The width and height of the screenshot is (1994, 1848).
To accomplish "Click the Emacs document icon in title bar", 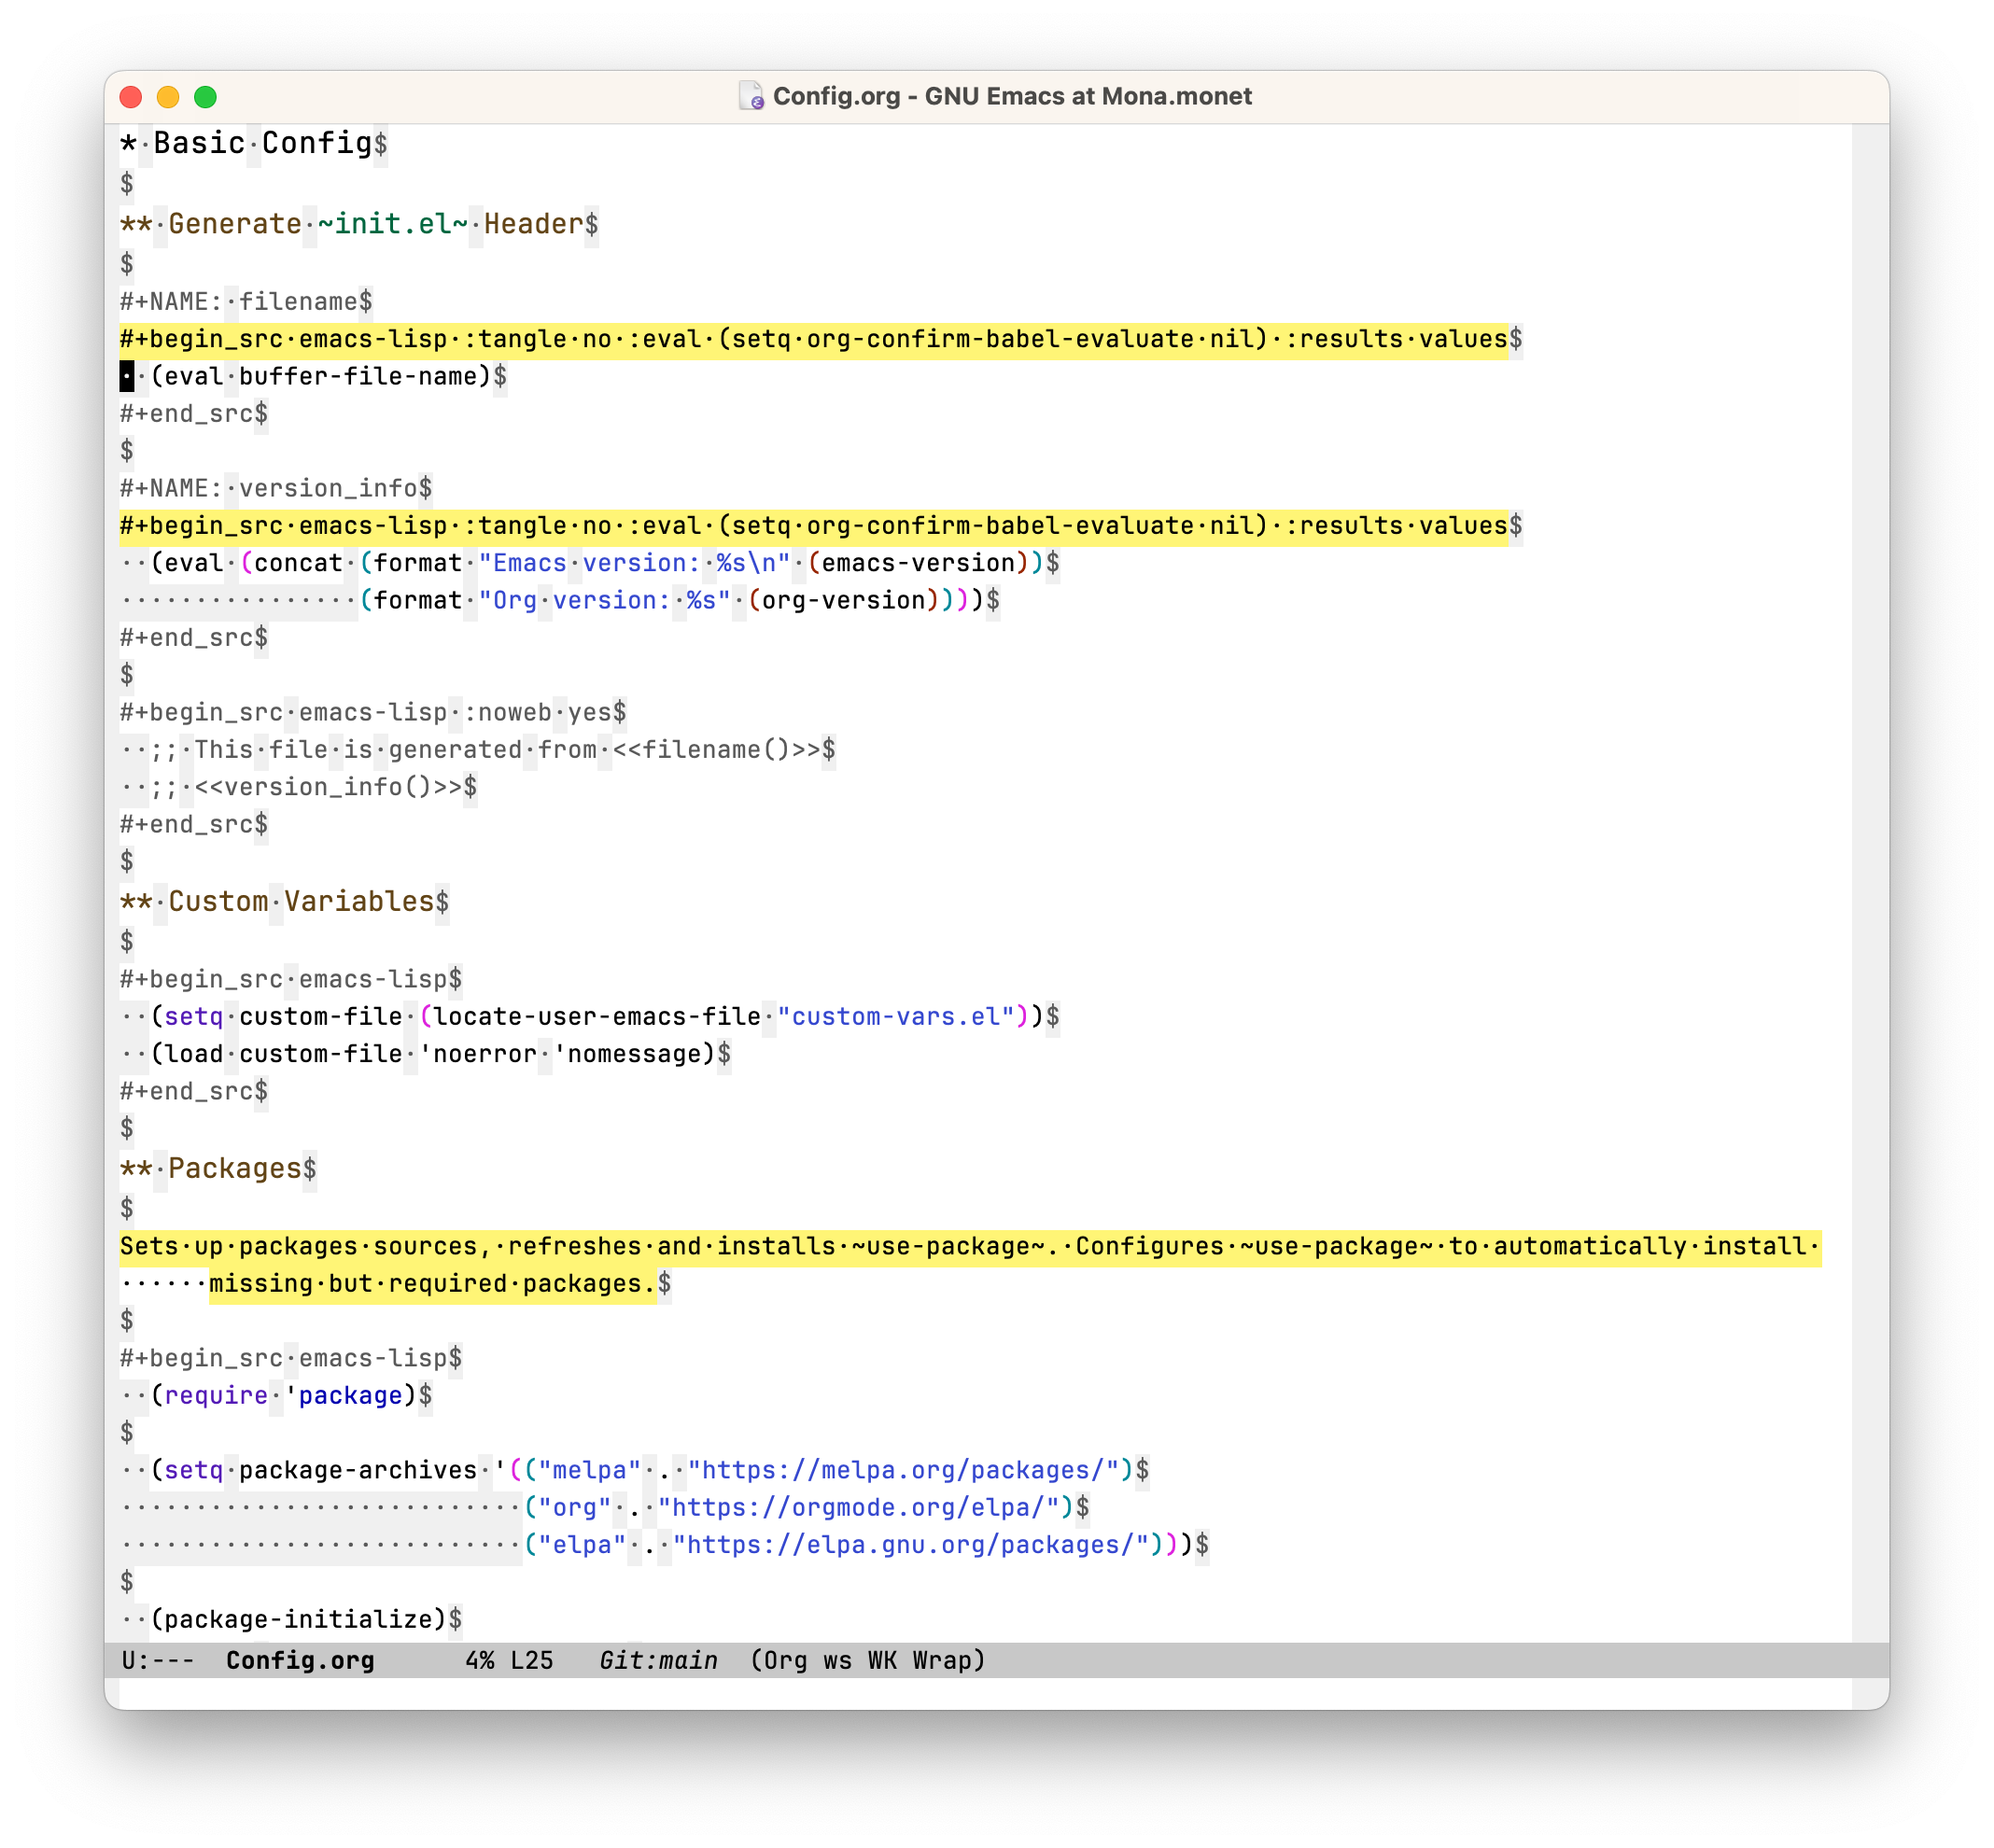I will pos(752,96).
